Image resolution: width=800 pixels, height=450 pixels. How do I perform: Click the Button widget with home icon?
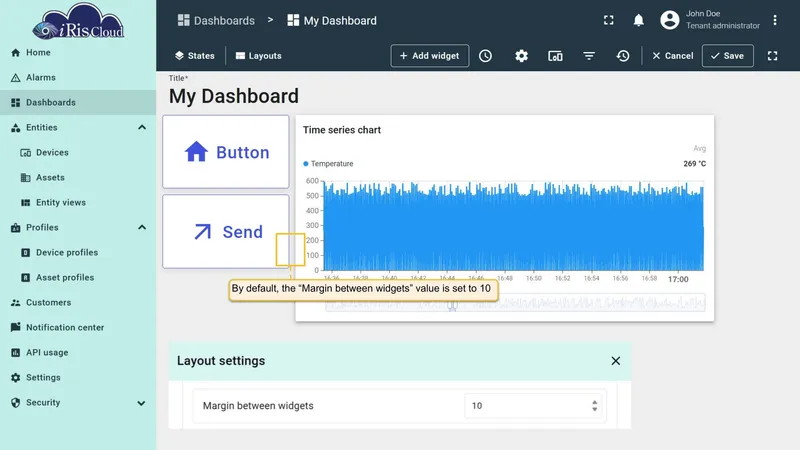(226, 152)
